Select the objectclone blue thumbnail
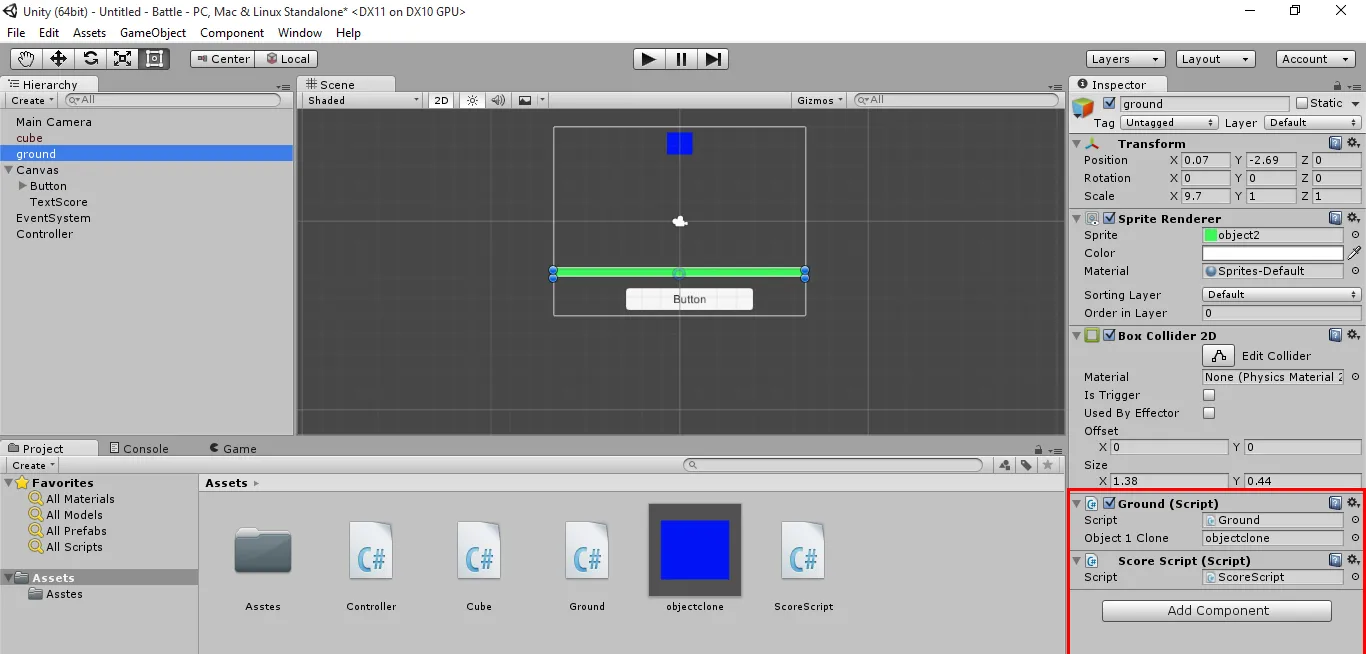 pos(695,550)
